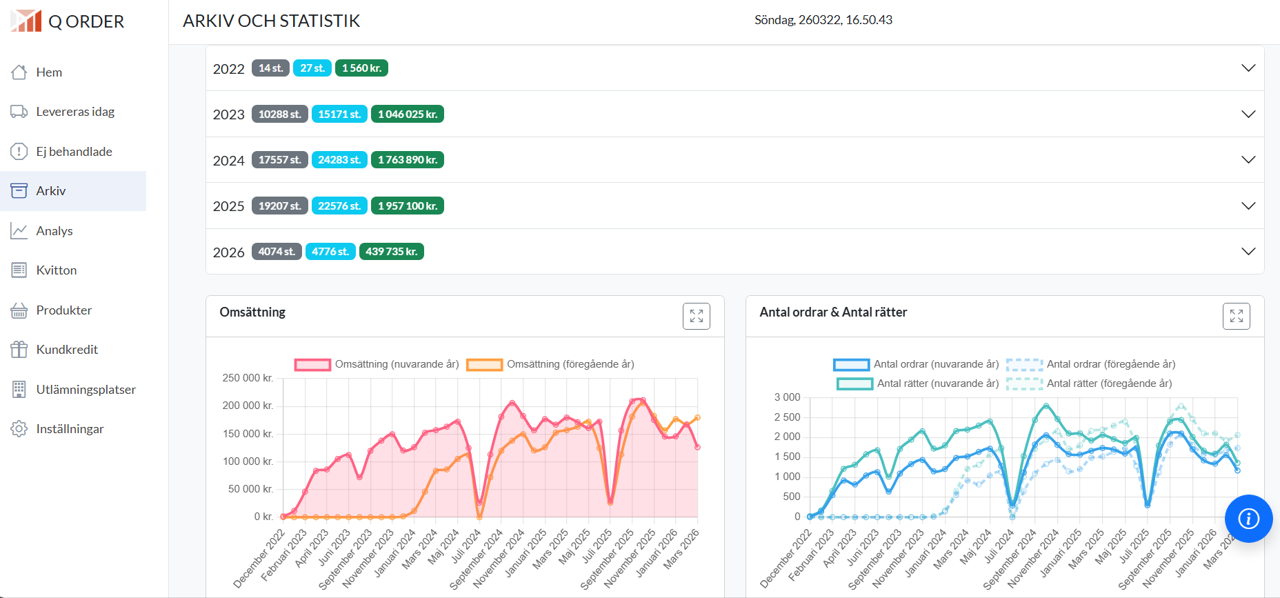Viewport: 1280px width, 598px height.
Task: Click the Q ORDER logo icon
Action: tap(26, 20)
